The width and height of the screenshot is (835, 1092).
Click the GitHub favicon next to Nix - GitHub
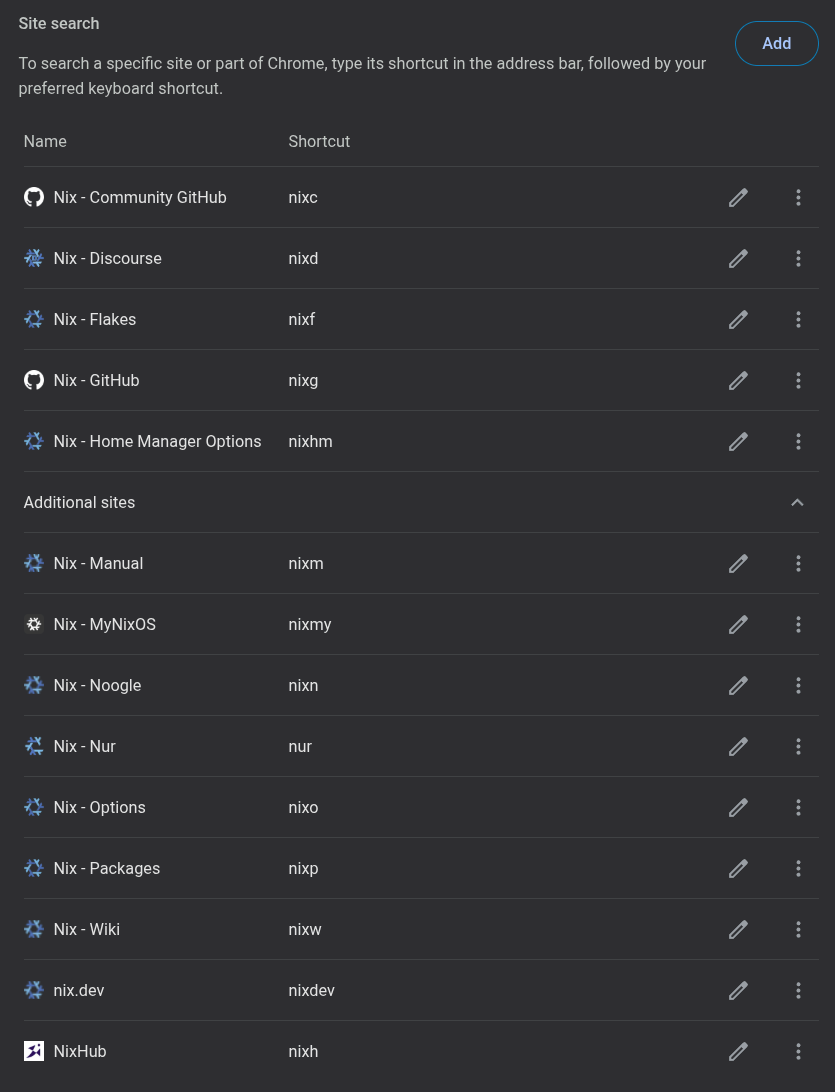(33, 380)
